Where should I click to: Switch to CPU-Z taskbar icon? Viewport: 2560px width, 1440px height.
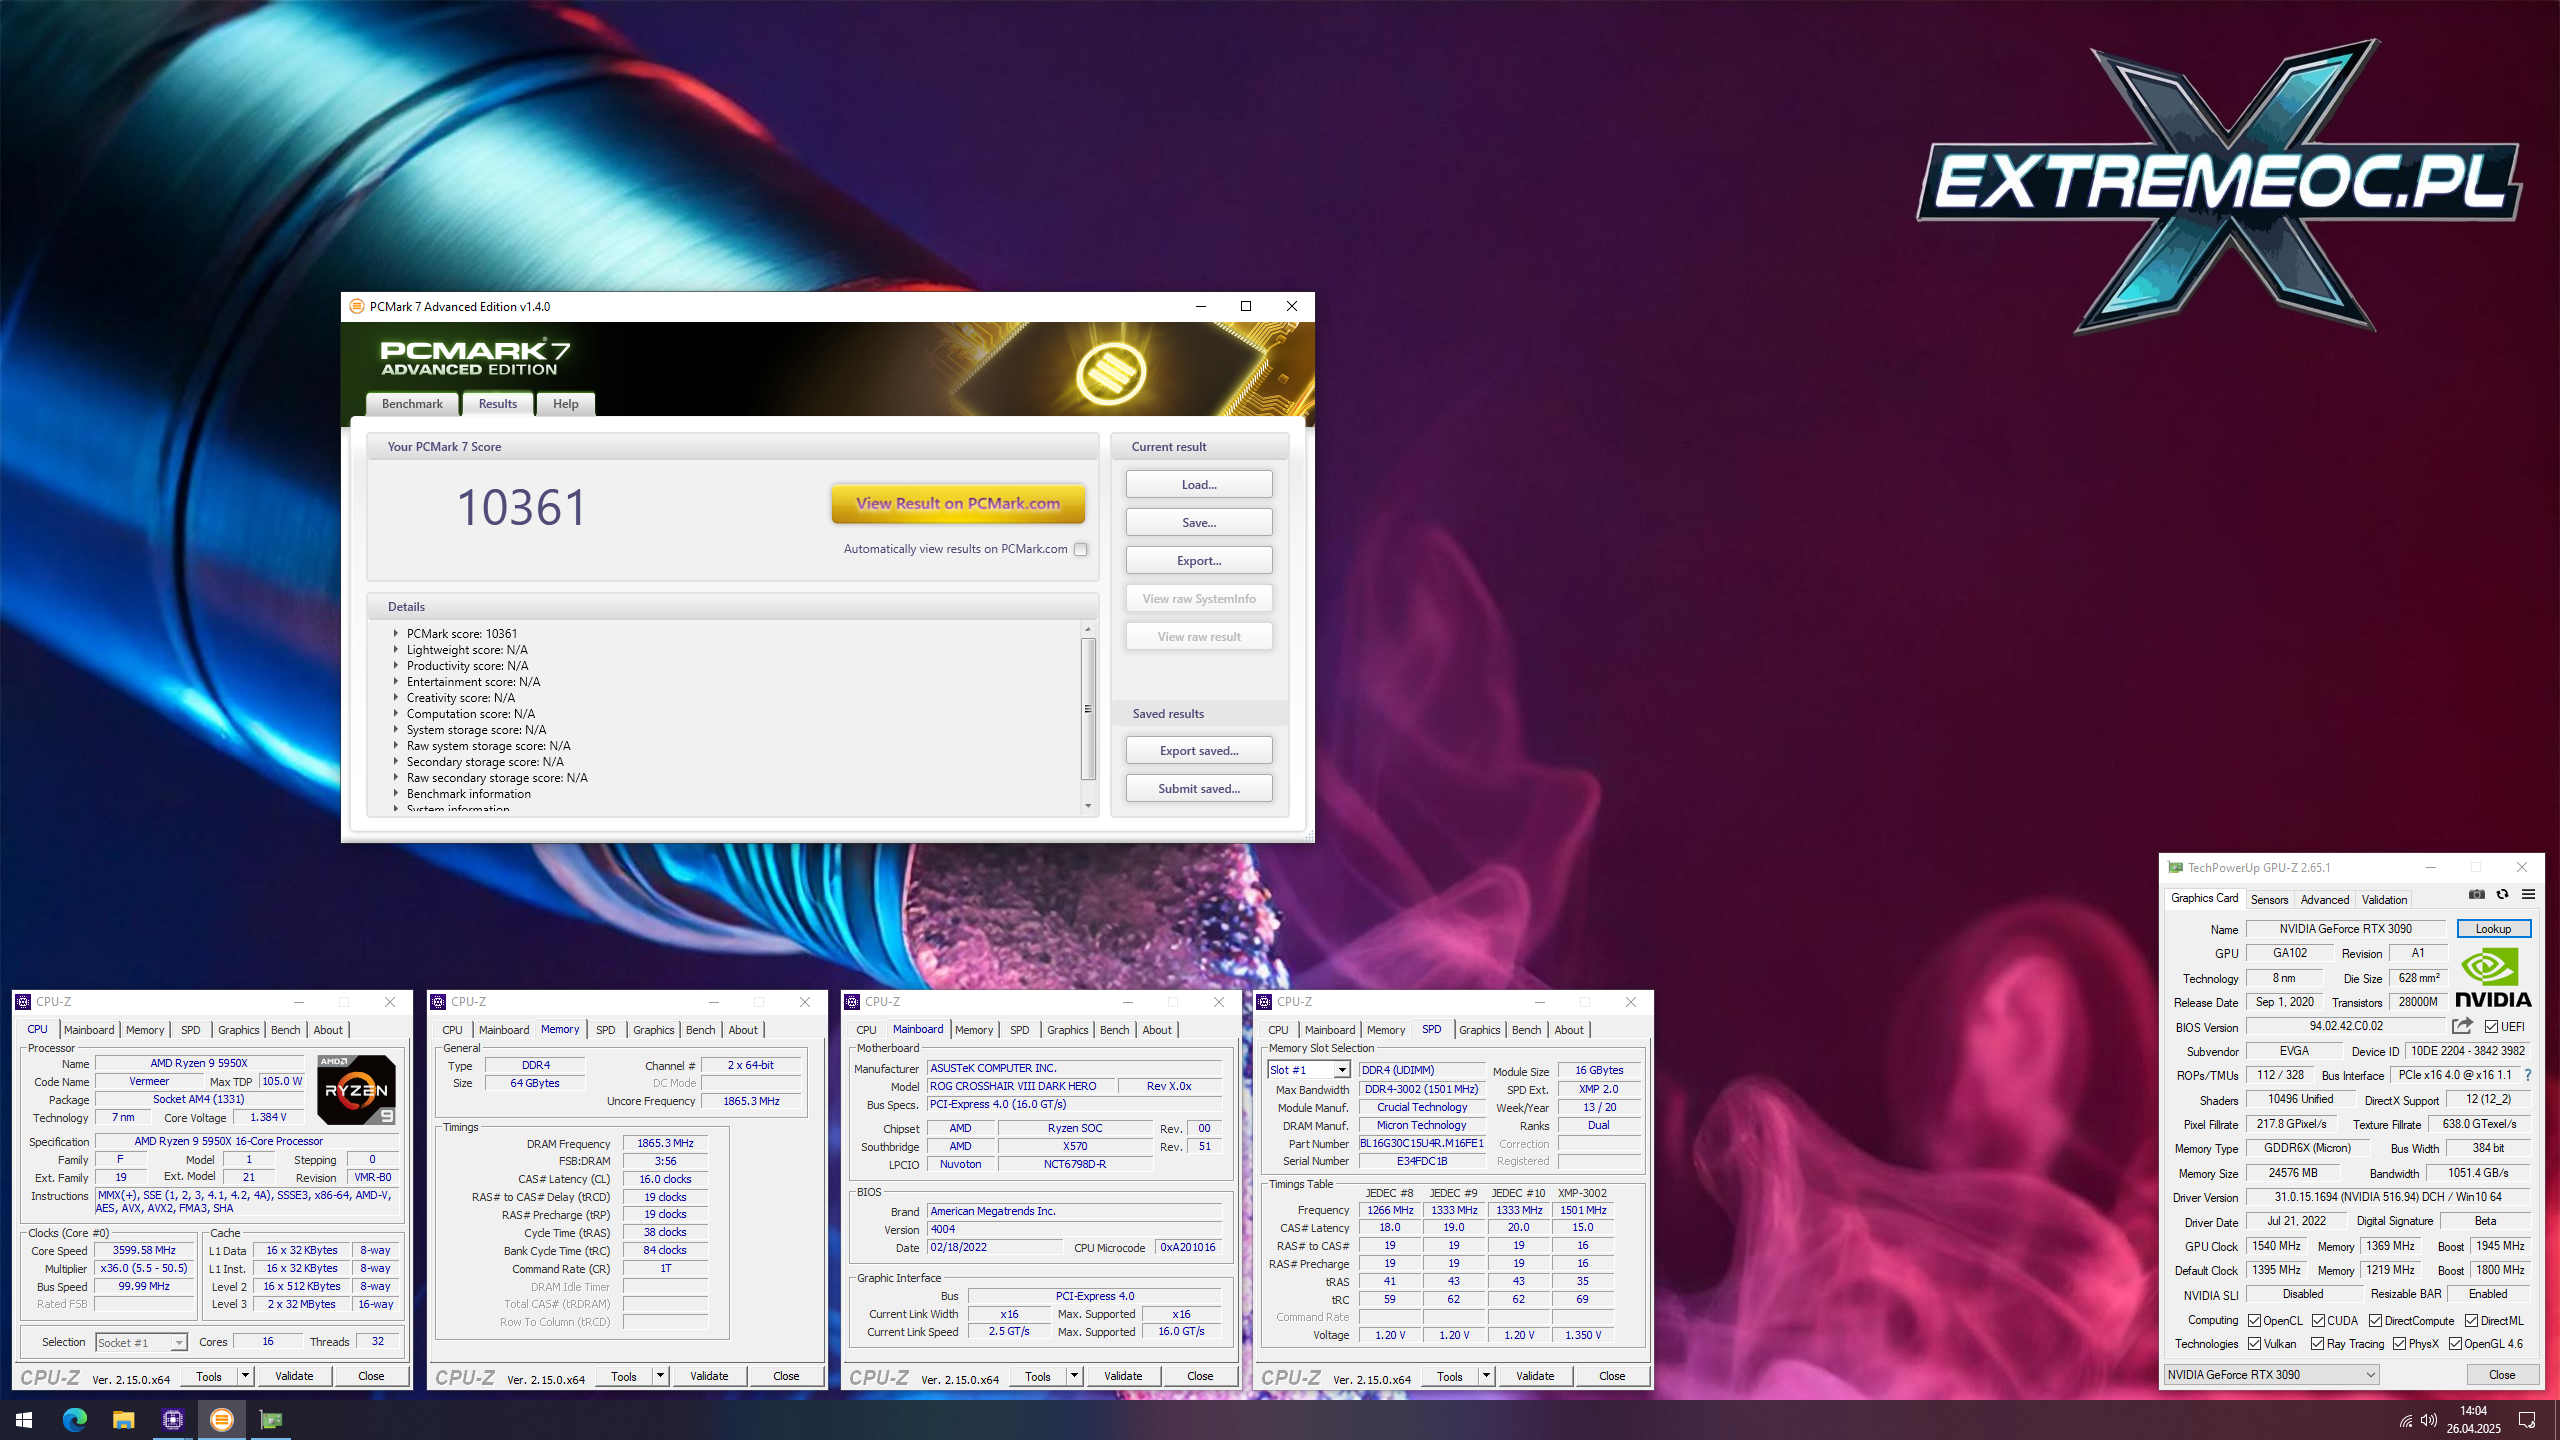pos(172,1420)
